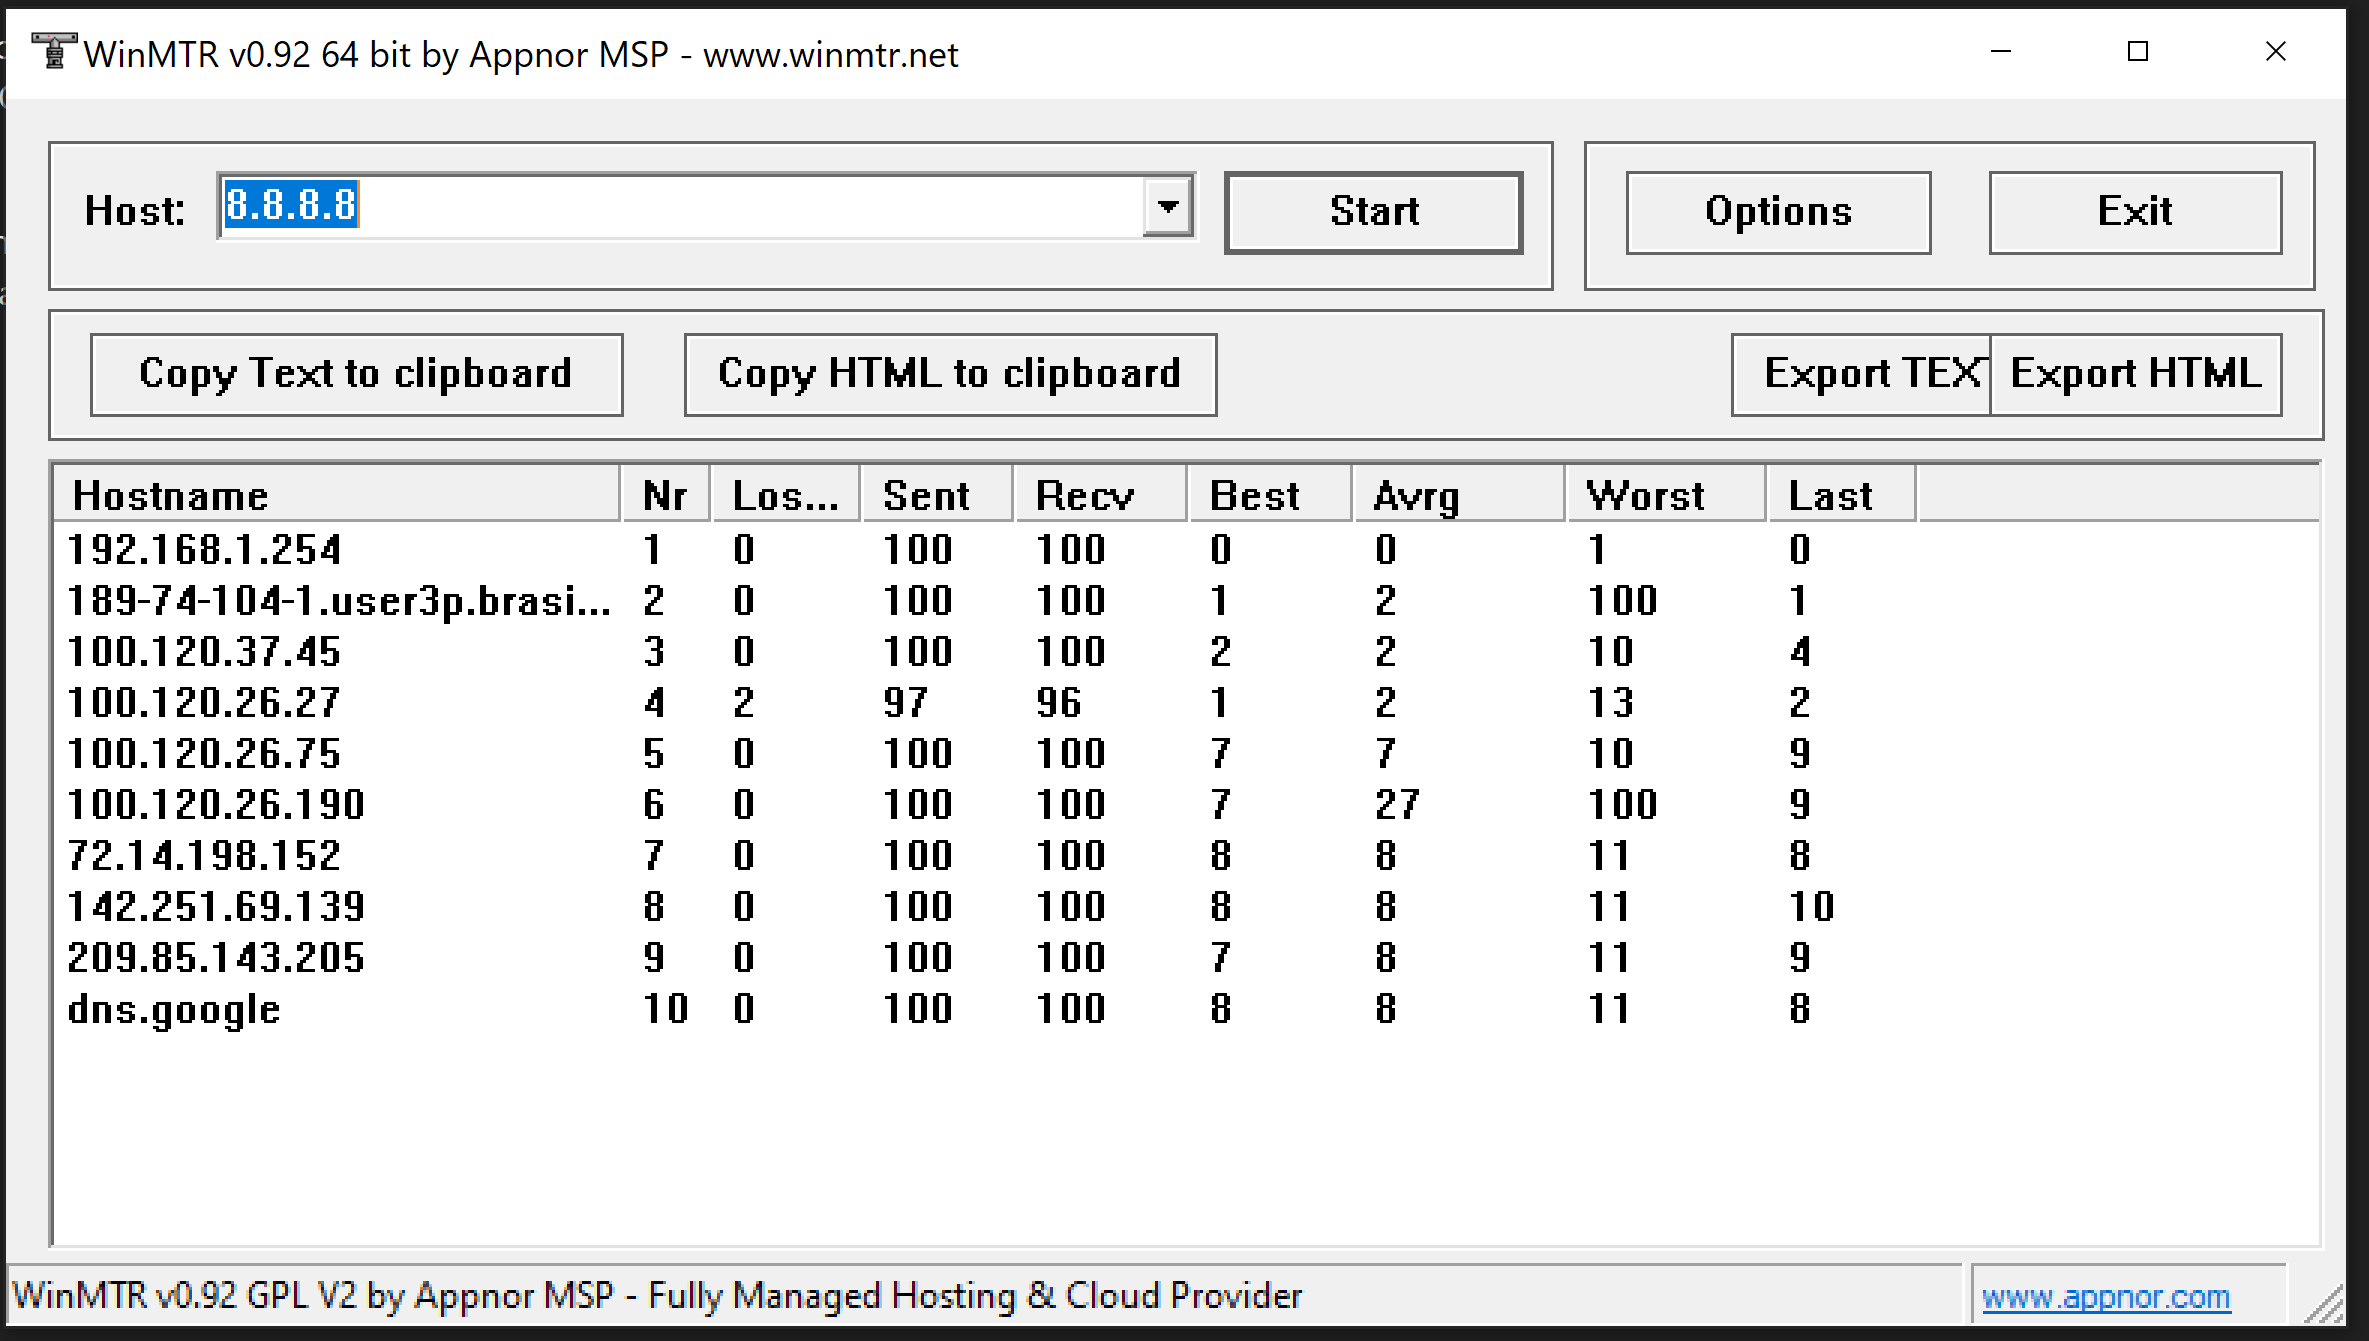This screenshot has width=2369, height=1341.
Task: Start the trace with Start button
Action: click(x=1374, y=212)
